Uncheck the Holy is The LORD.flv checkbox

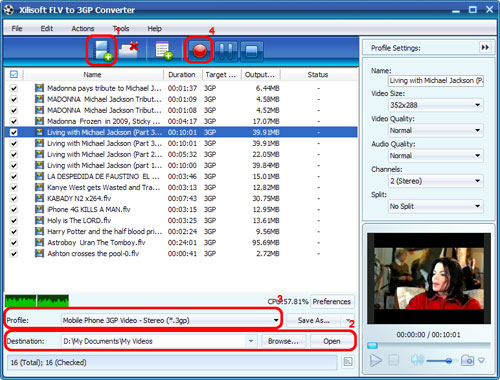click(14, 220)
